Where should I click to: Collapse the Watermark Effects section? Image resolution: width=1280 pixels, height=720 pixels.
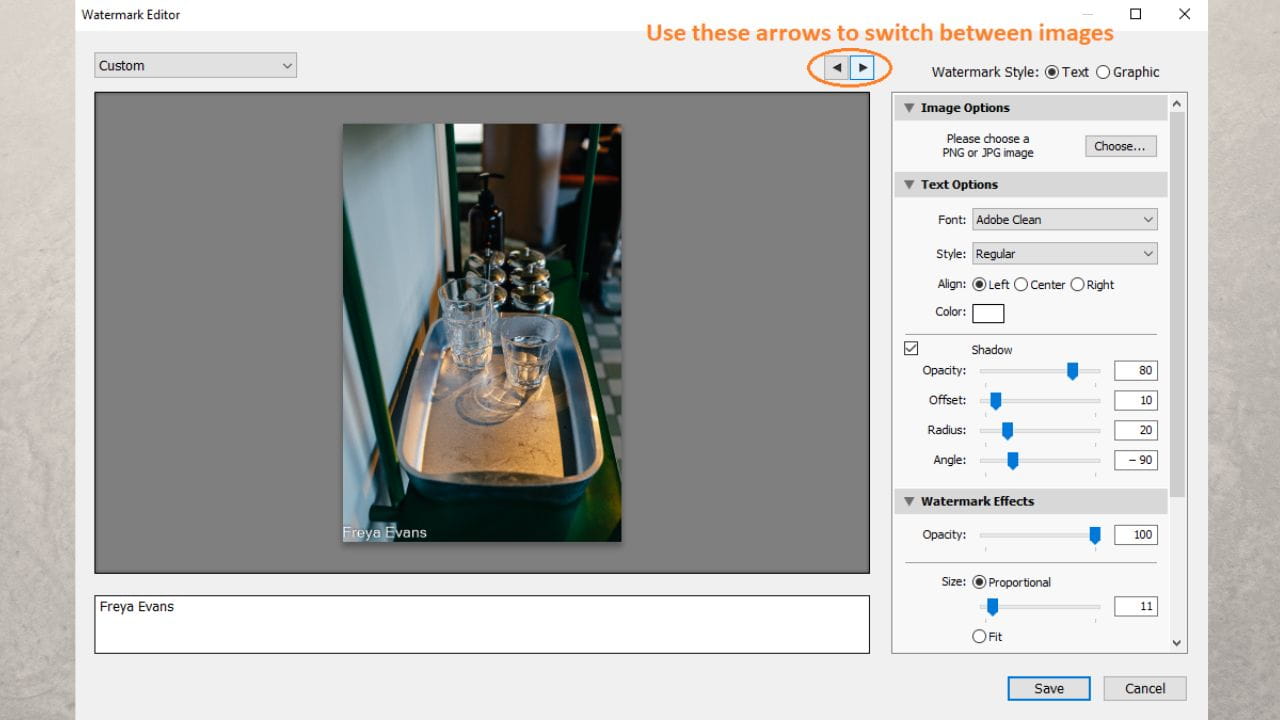(x=910, y=502)
